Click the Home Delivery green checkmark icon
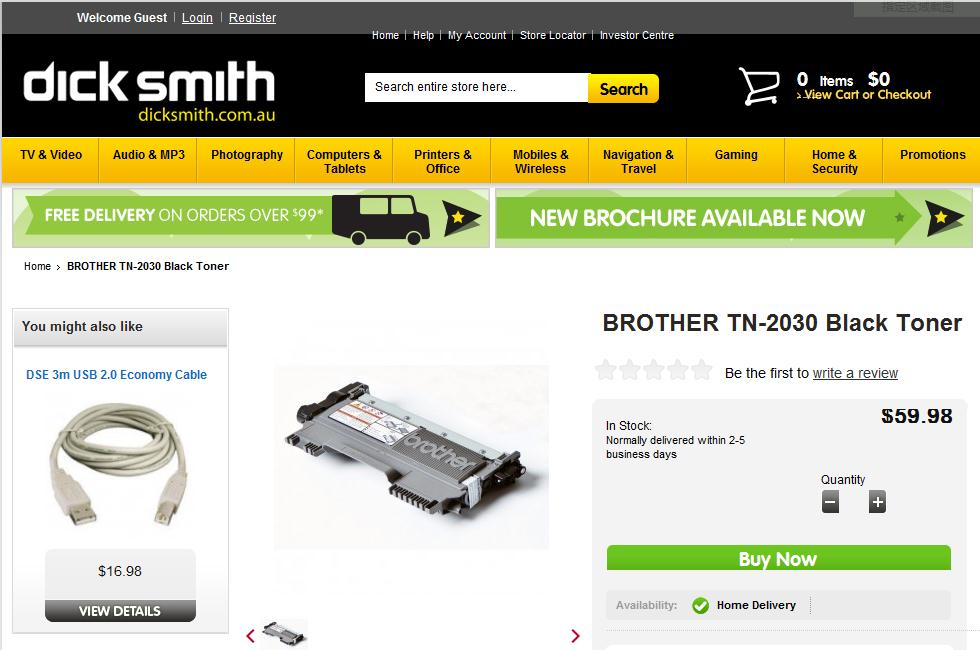Image resolution: width=980 pixels, height=650 pixels. tap(701, 605)
